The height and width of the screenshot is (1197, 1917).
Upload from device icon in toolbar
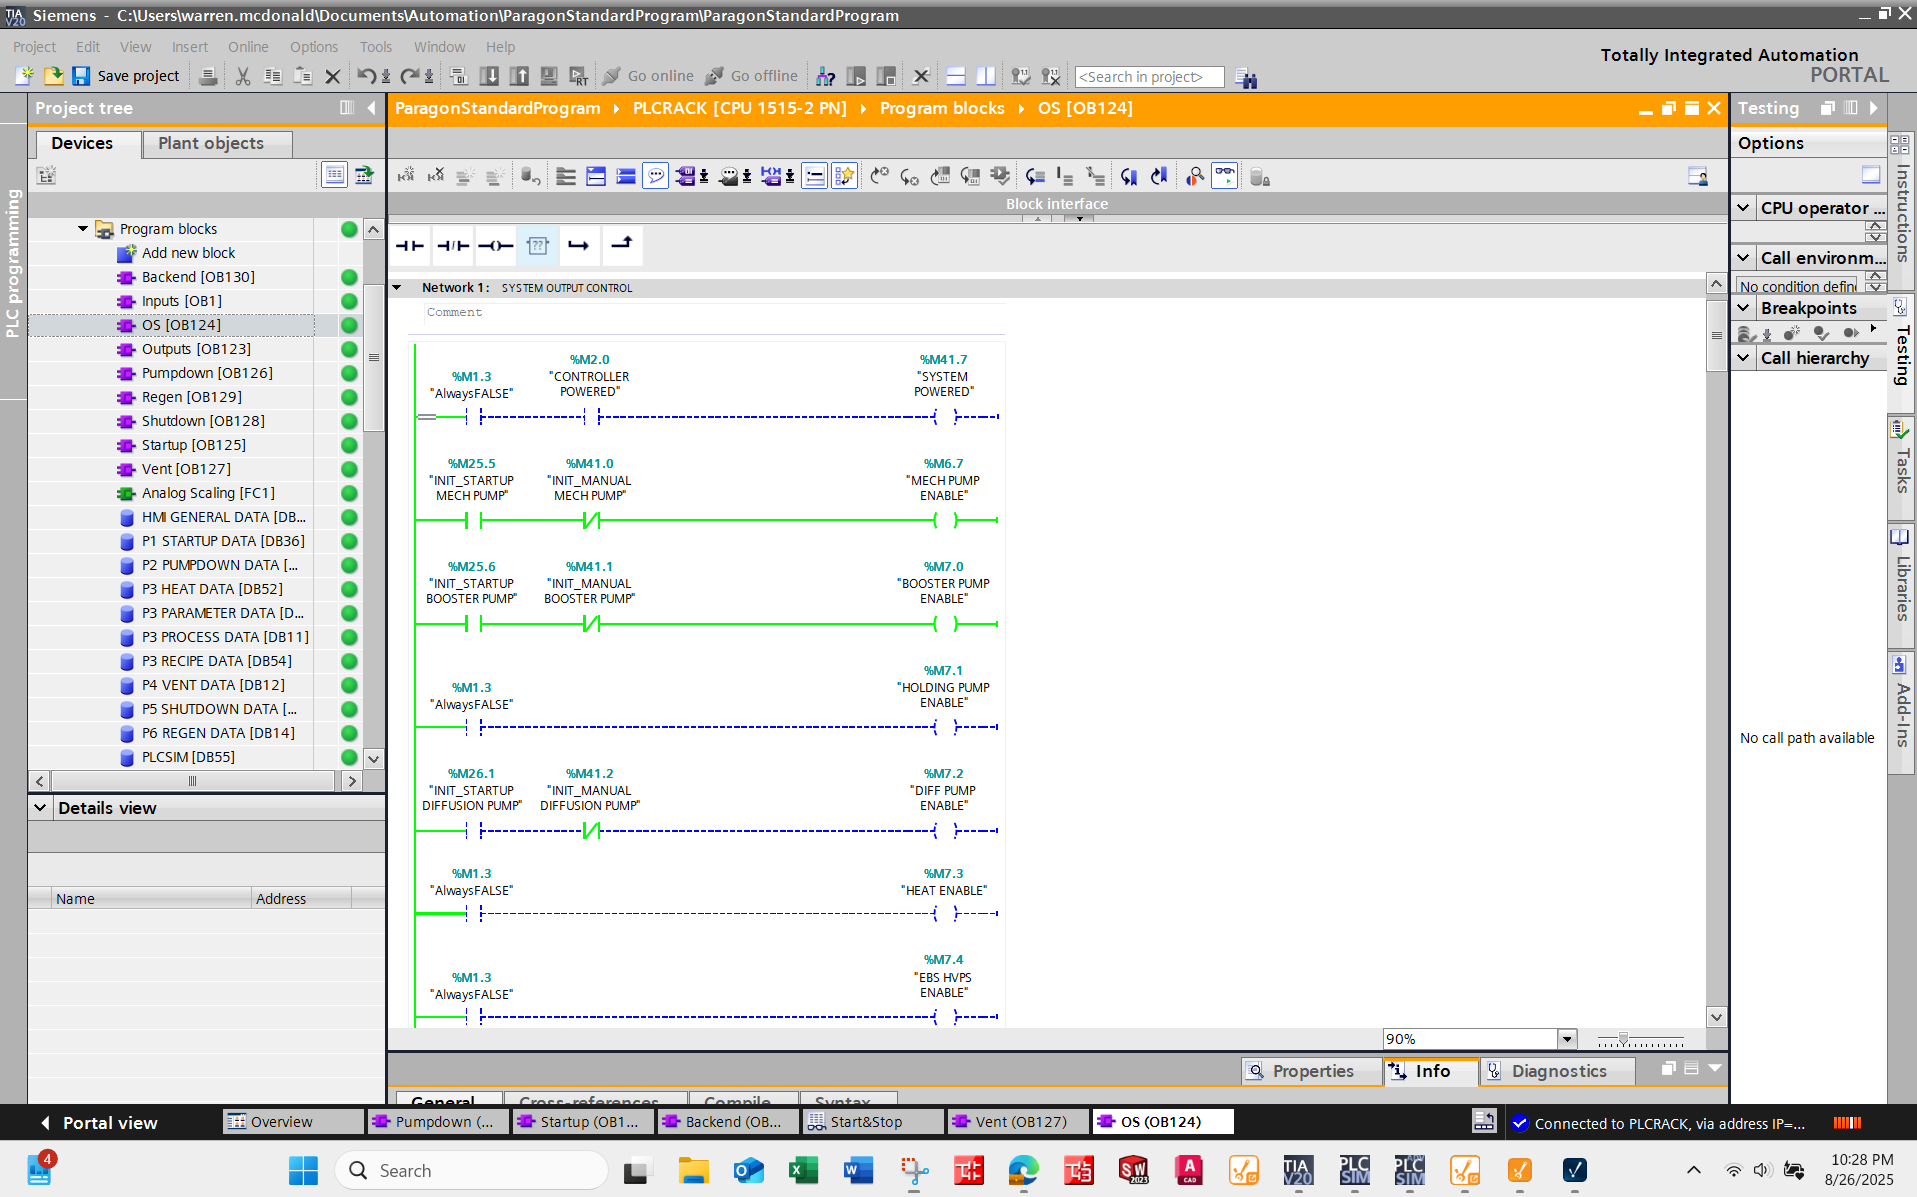[519, 76]
